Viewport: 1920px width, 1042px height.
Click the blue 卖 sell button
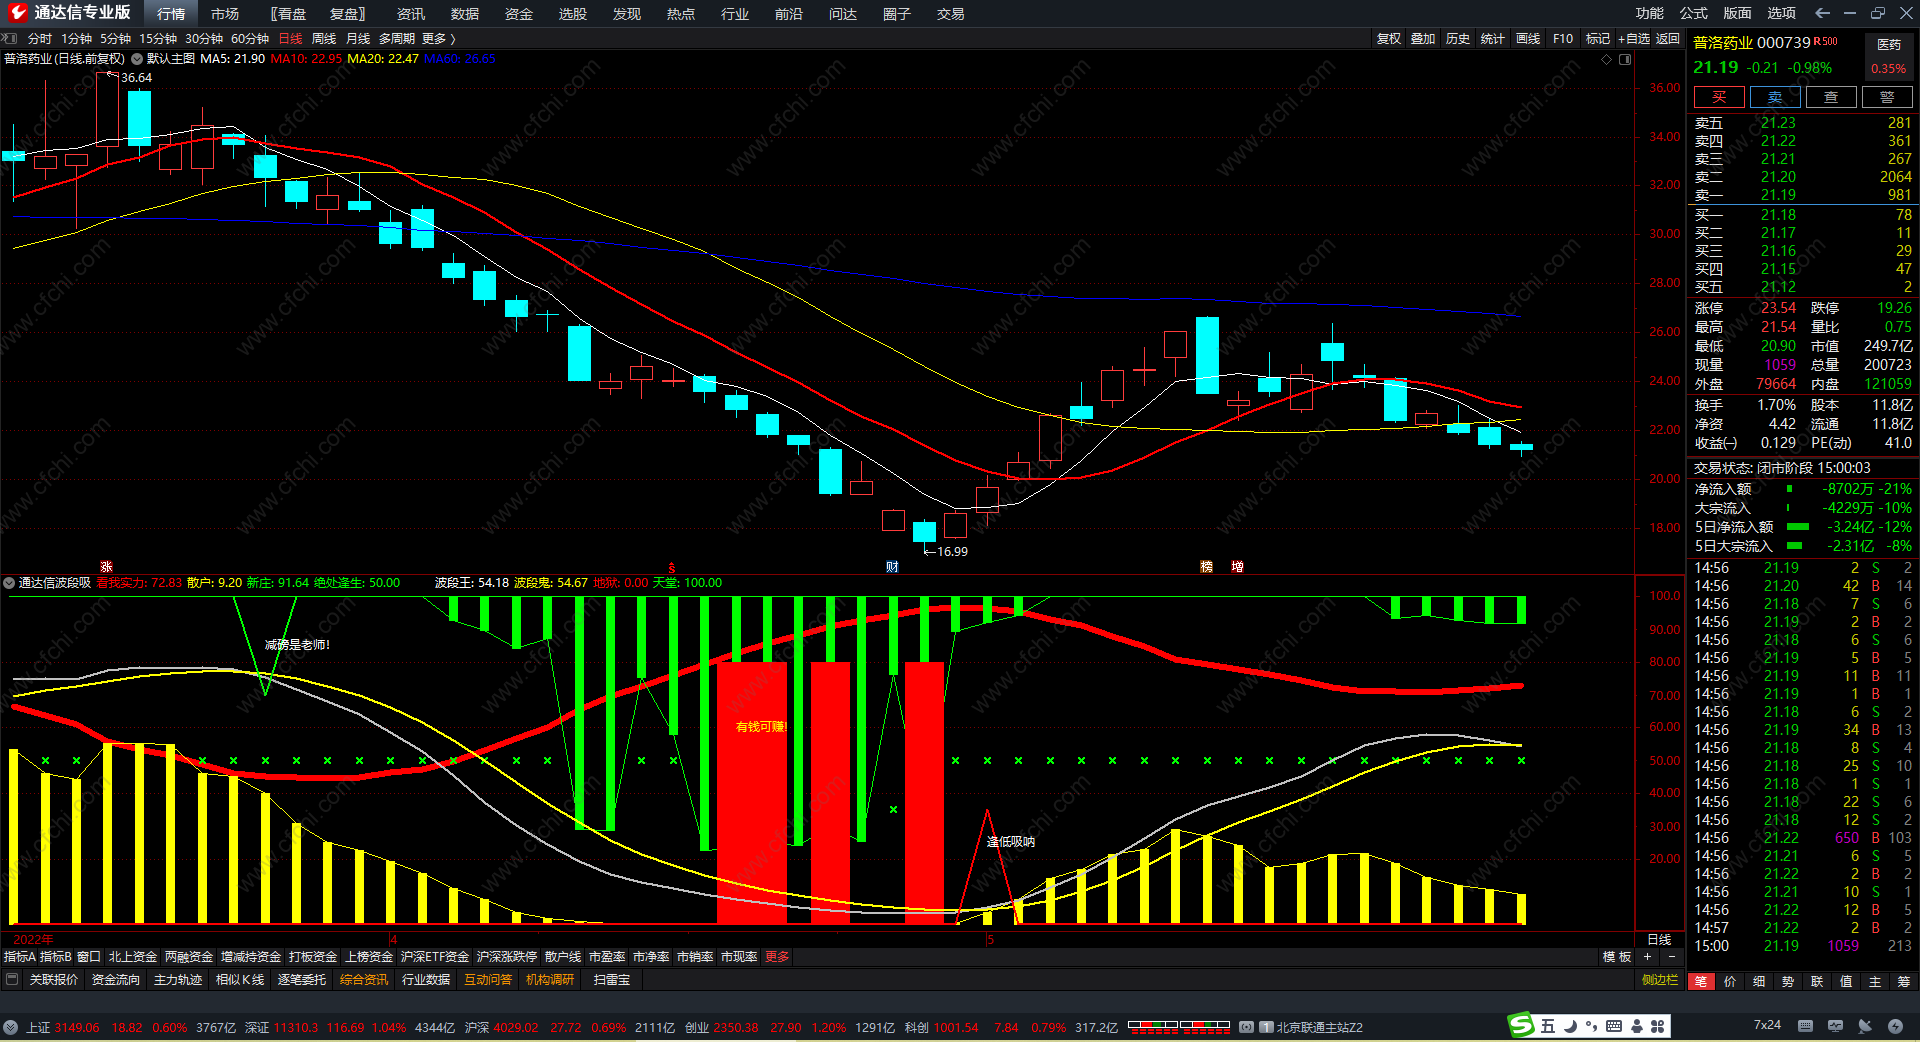pyautogui.click(x=1775, y=97)
